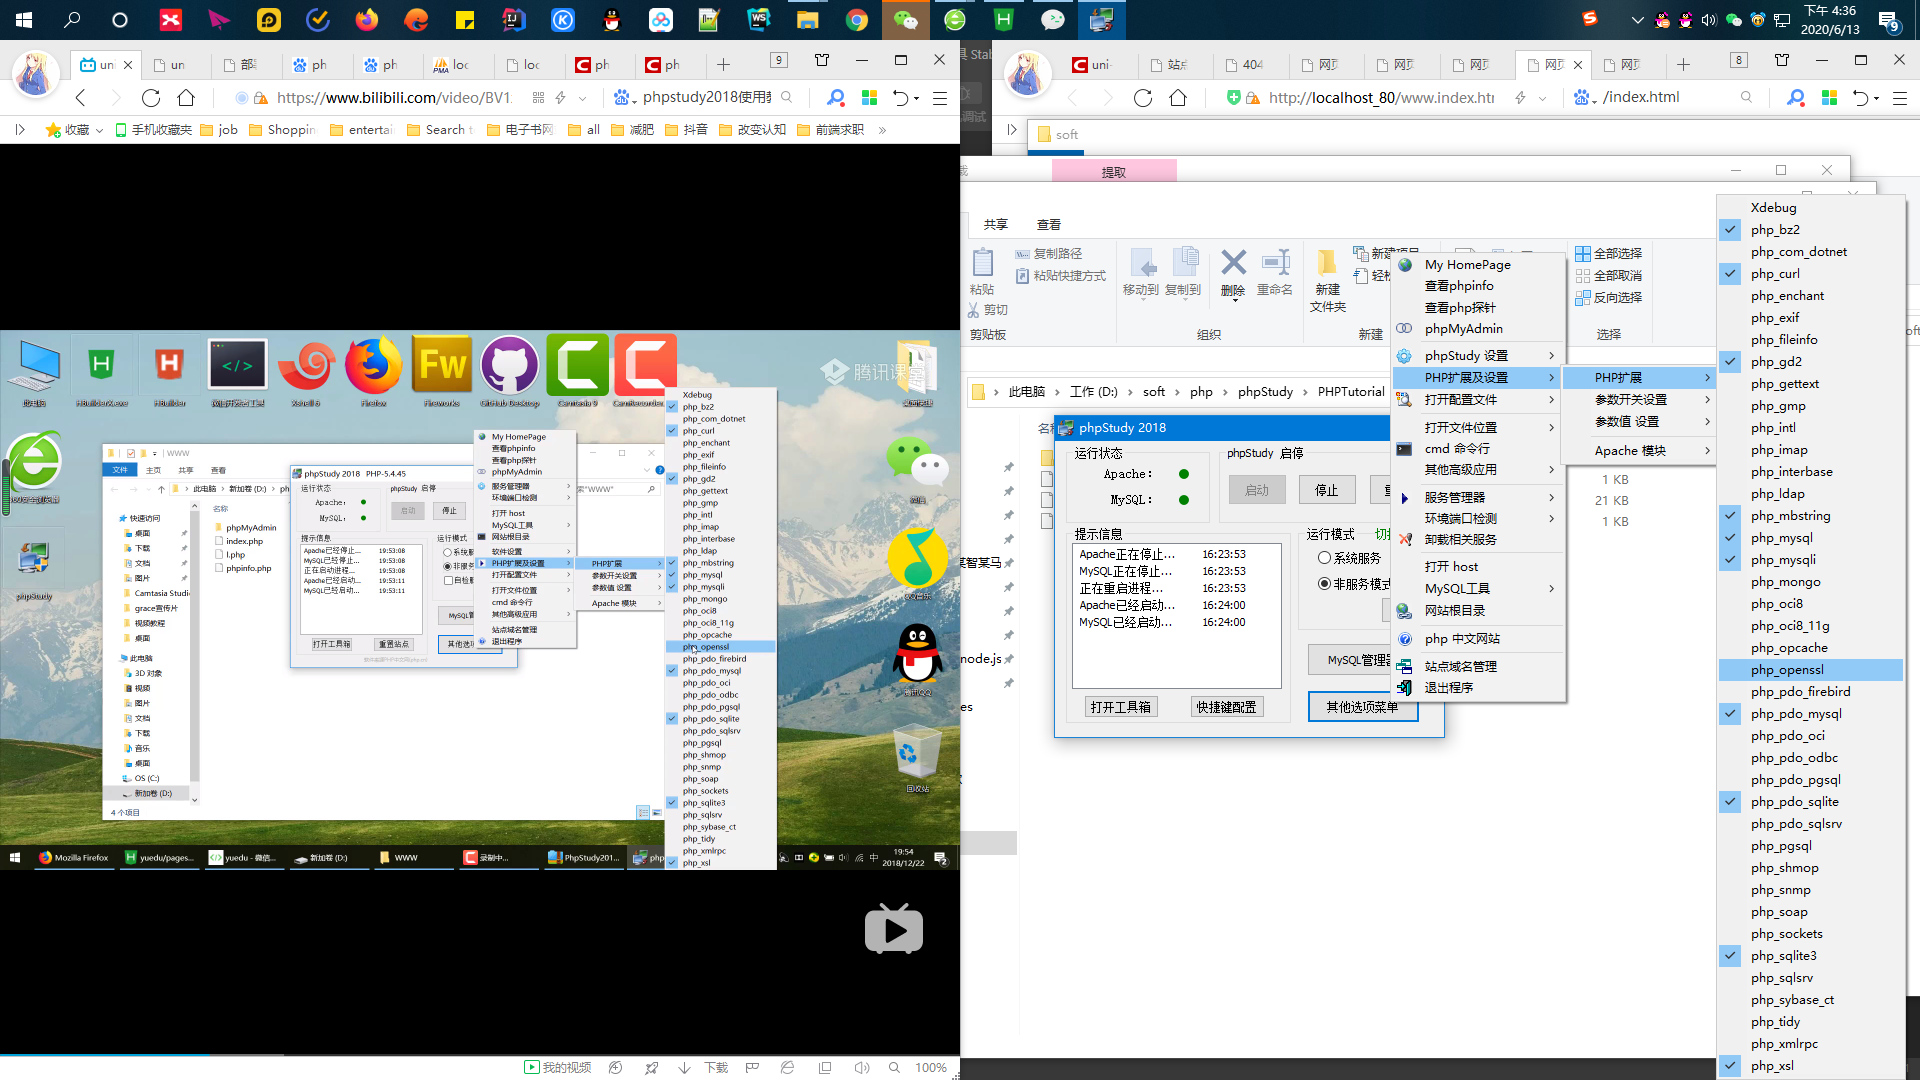The width and height of the screenshot is (1920, 1080).
Task: Expand the phpStudy 设置 submenu
Action: pyautogui.click(x=1477, y=356)
